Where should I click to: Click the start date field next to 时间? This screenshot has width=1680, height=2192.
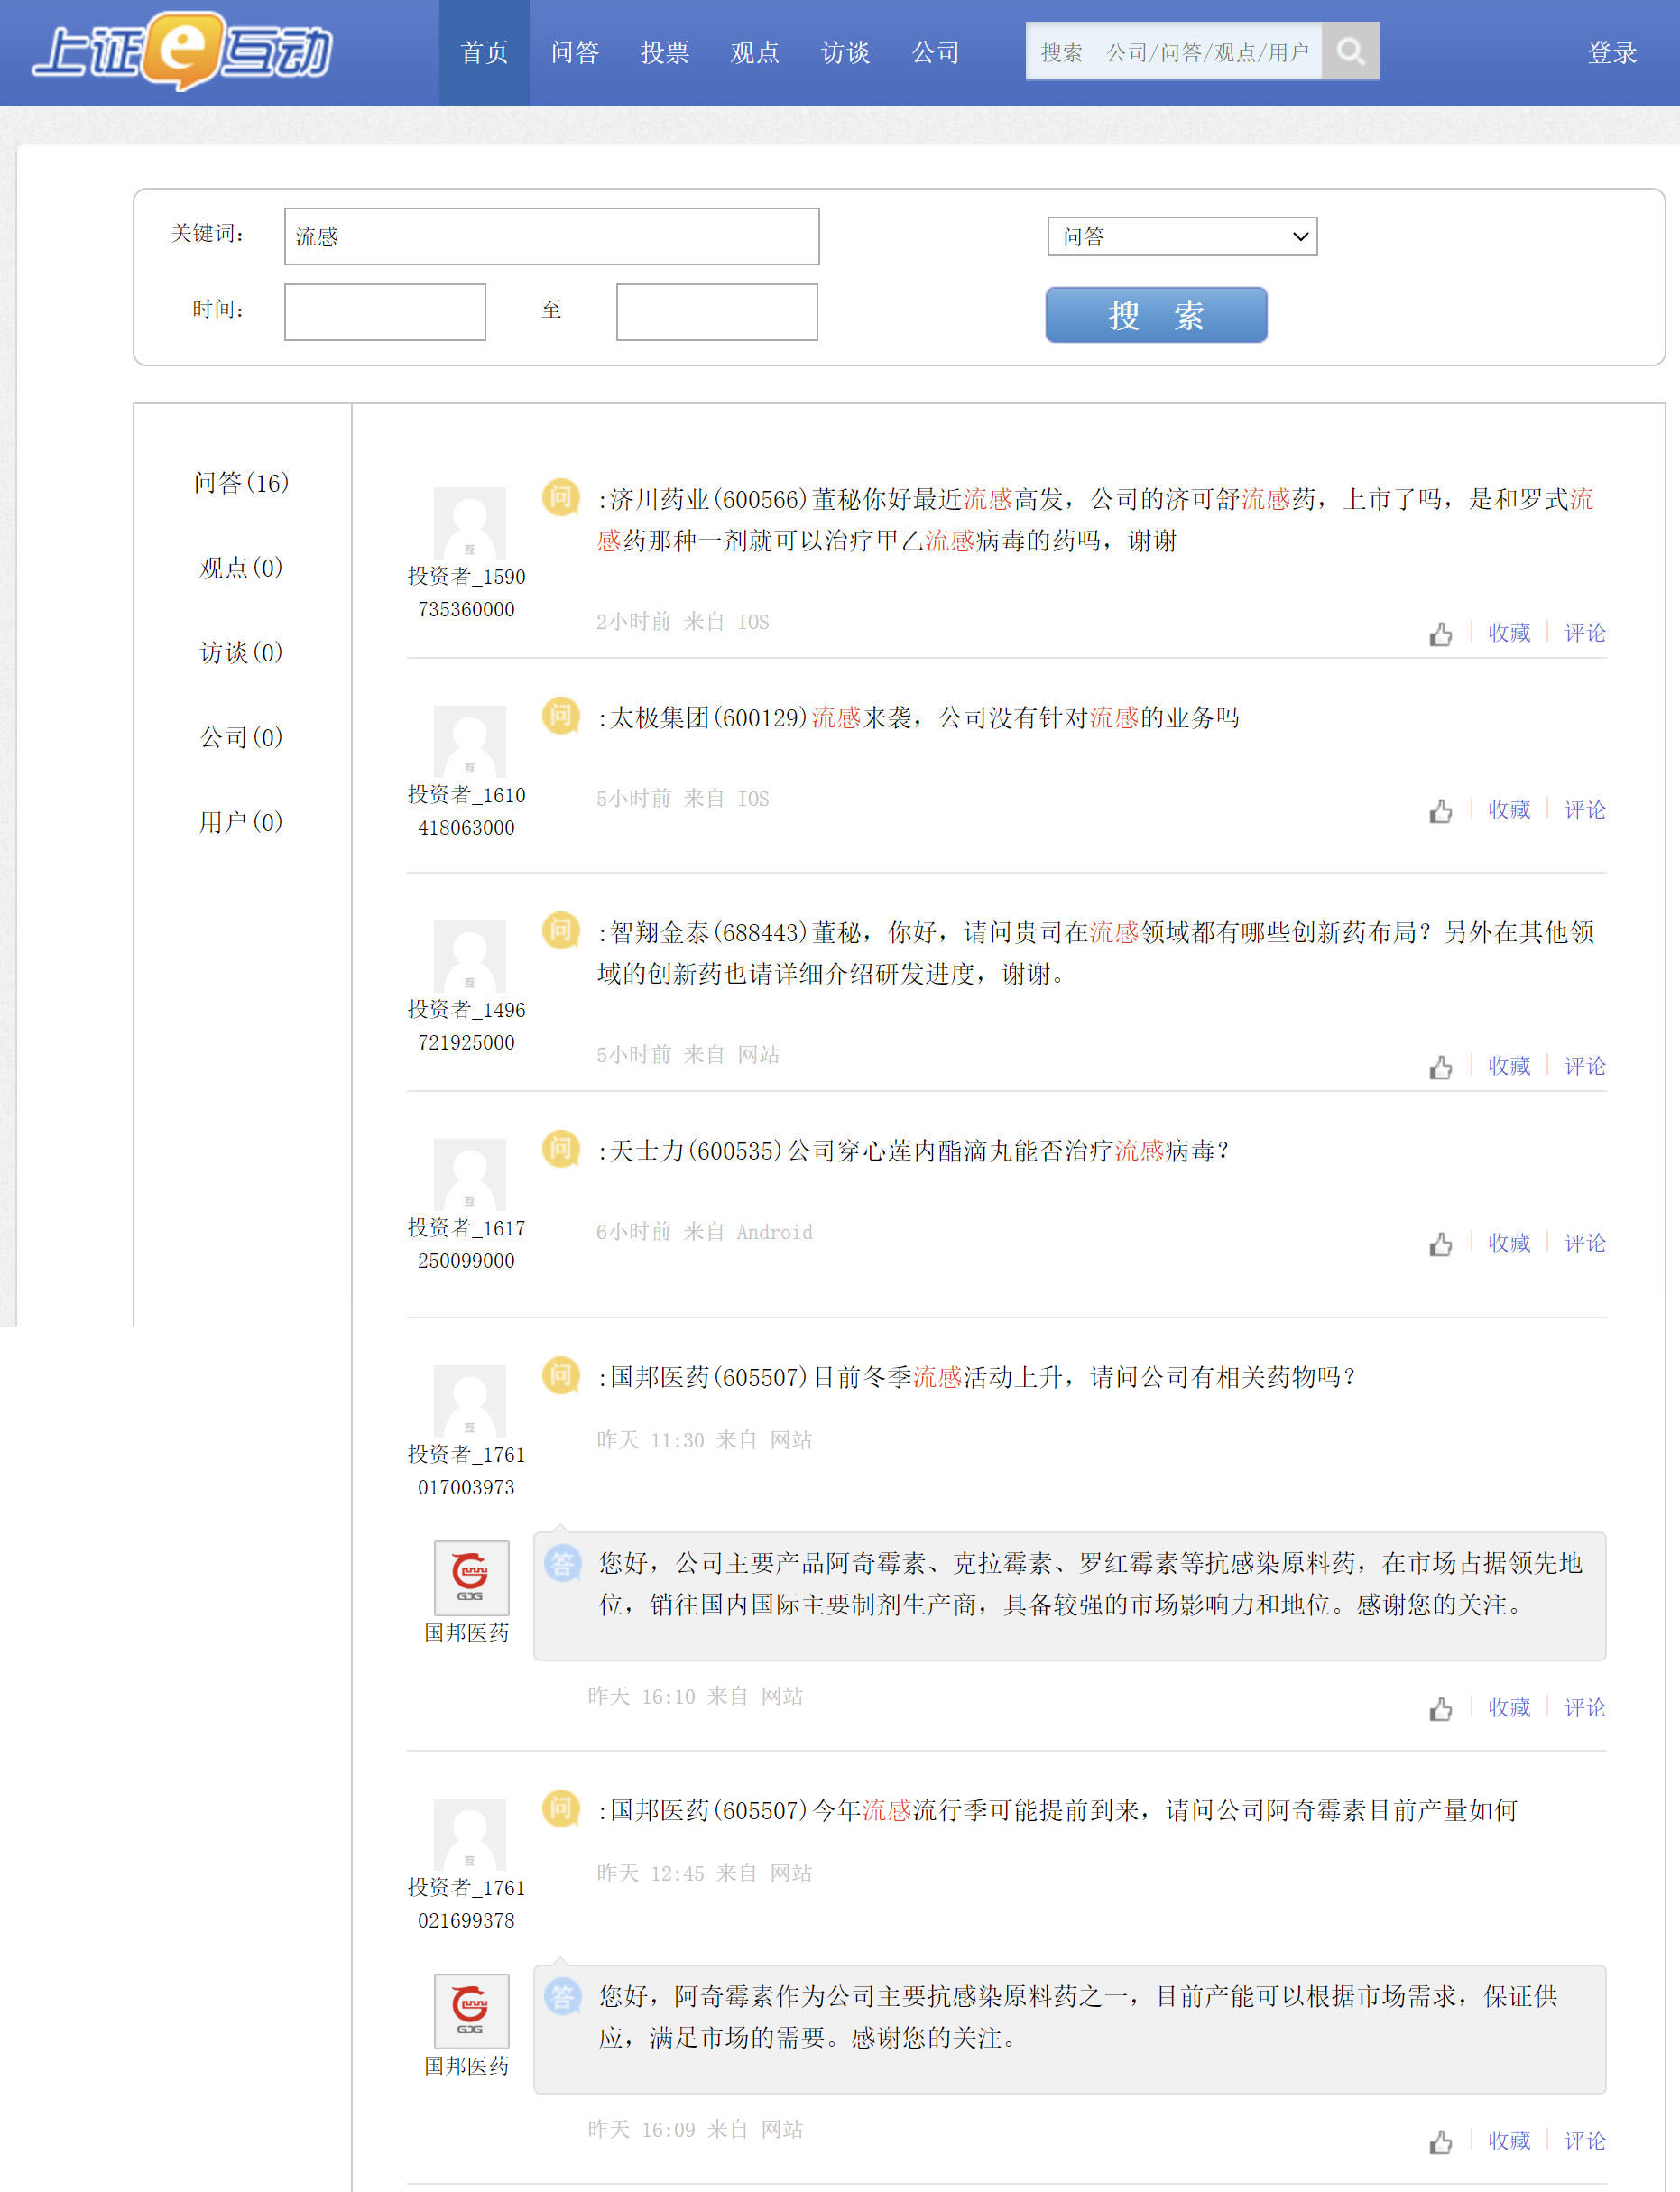tap(384, 310)
